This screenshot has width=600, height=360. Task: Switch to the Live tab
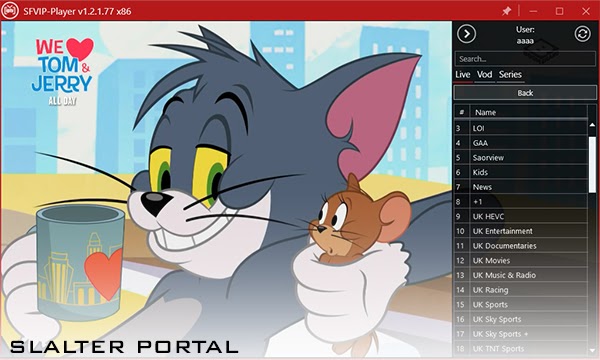[463, 75]
